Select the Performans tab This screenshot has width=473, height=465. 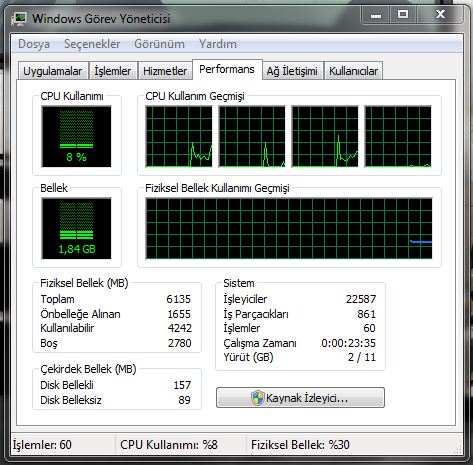[227, 69]
